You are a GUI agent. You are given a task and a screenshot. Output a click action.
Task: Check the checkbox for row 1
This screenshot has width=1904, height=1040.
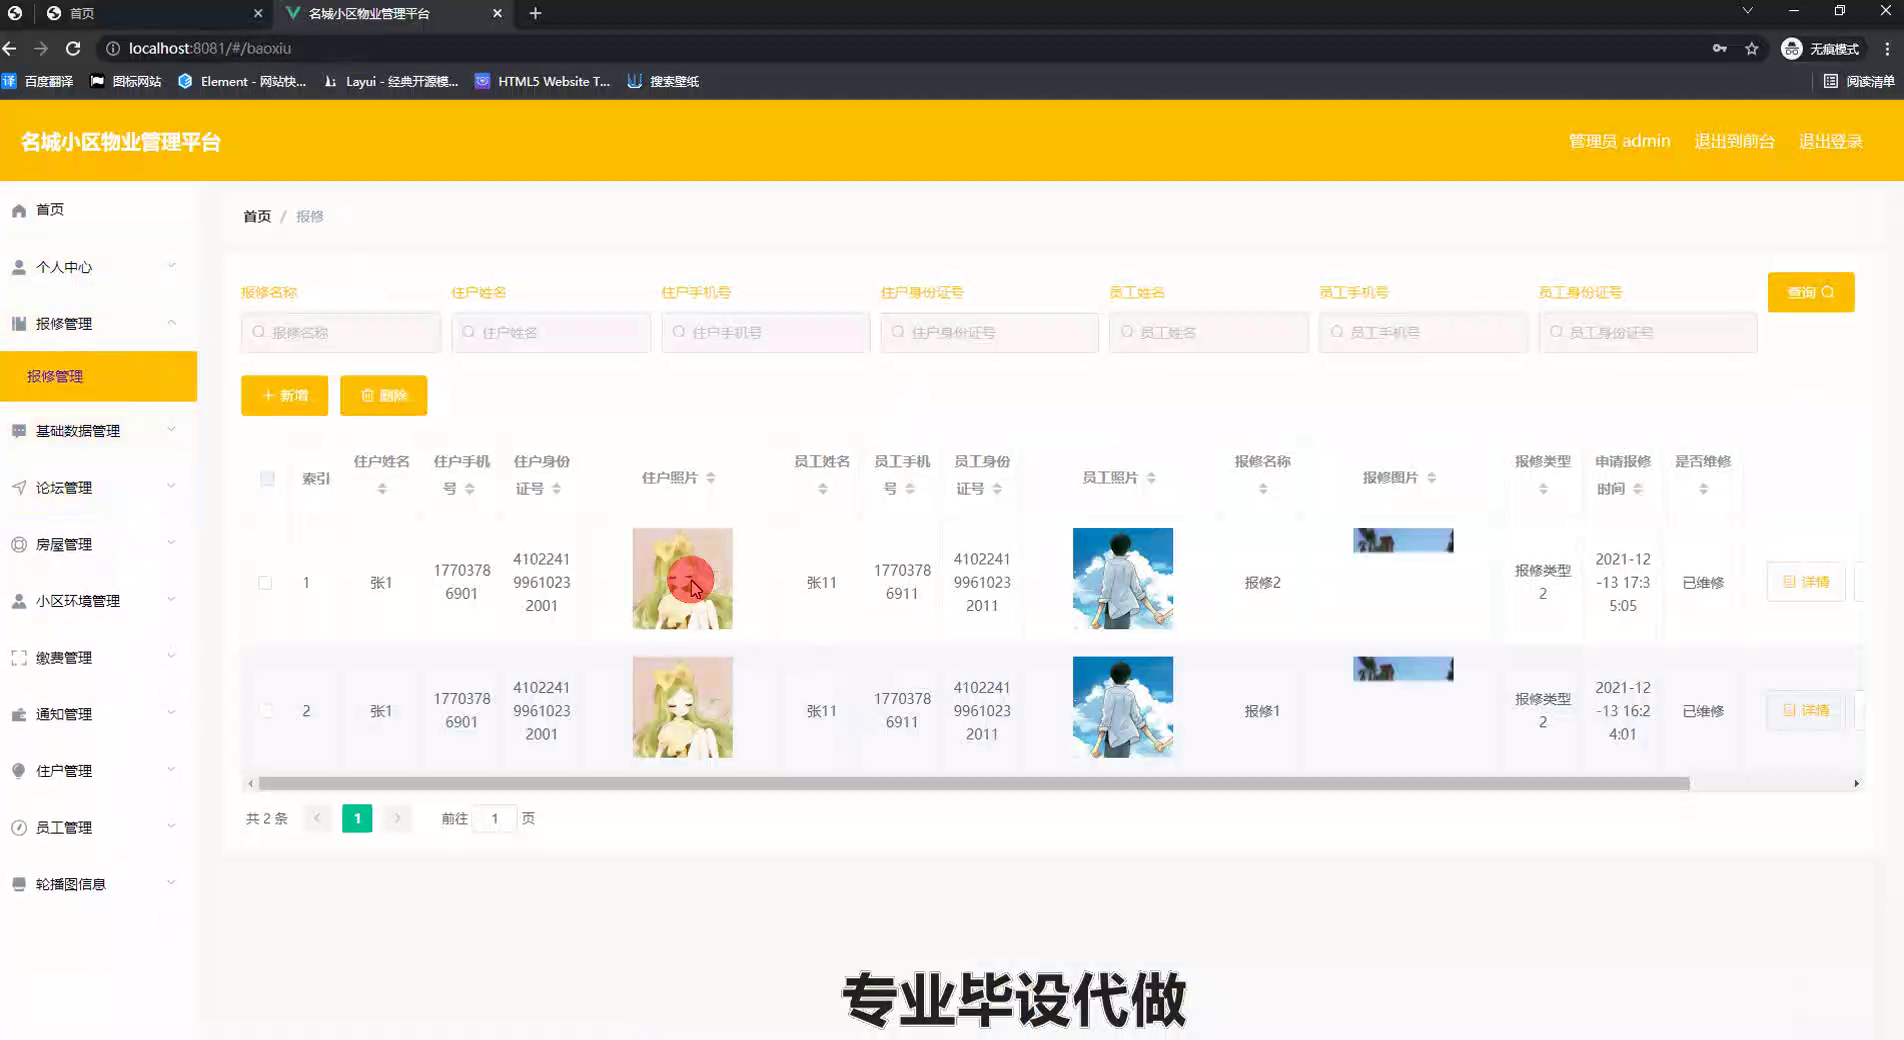pos(265,582)
